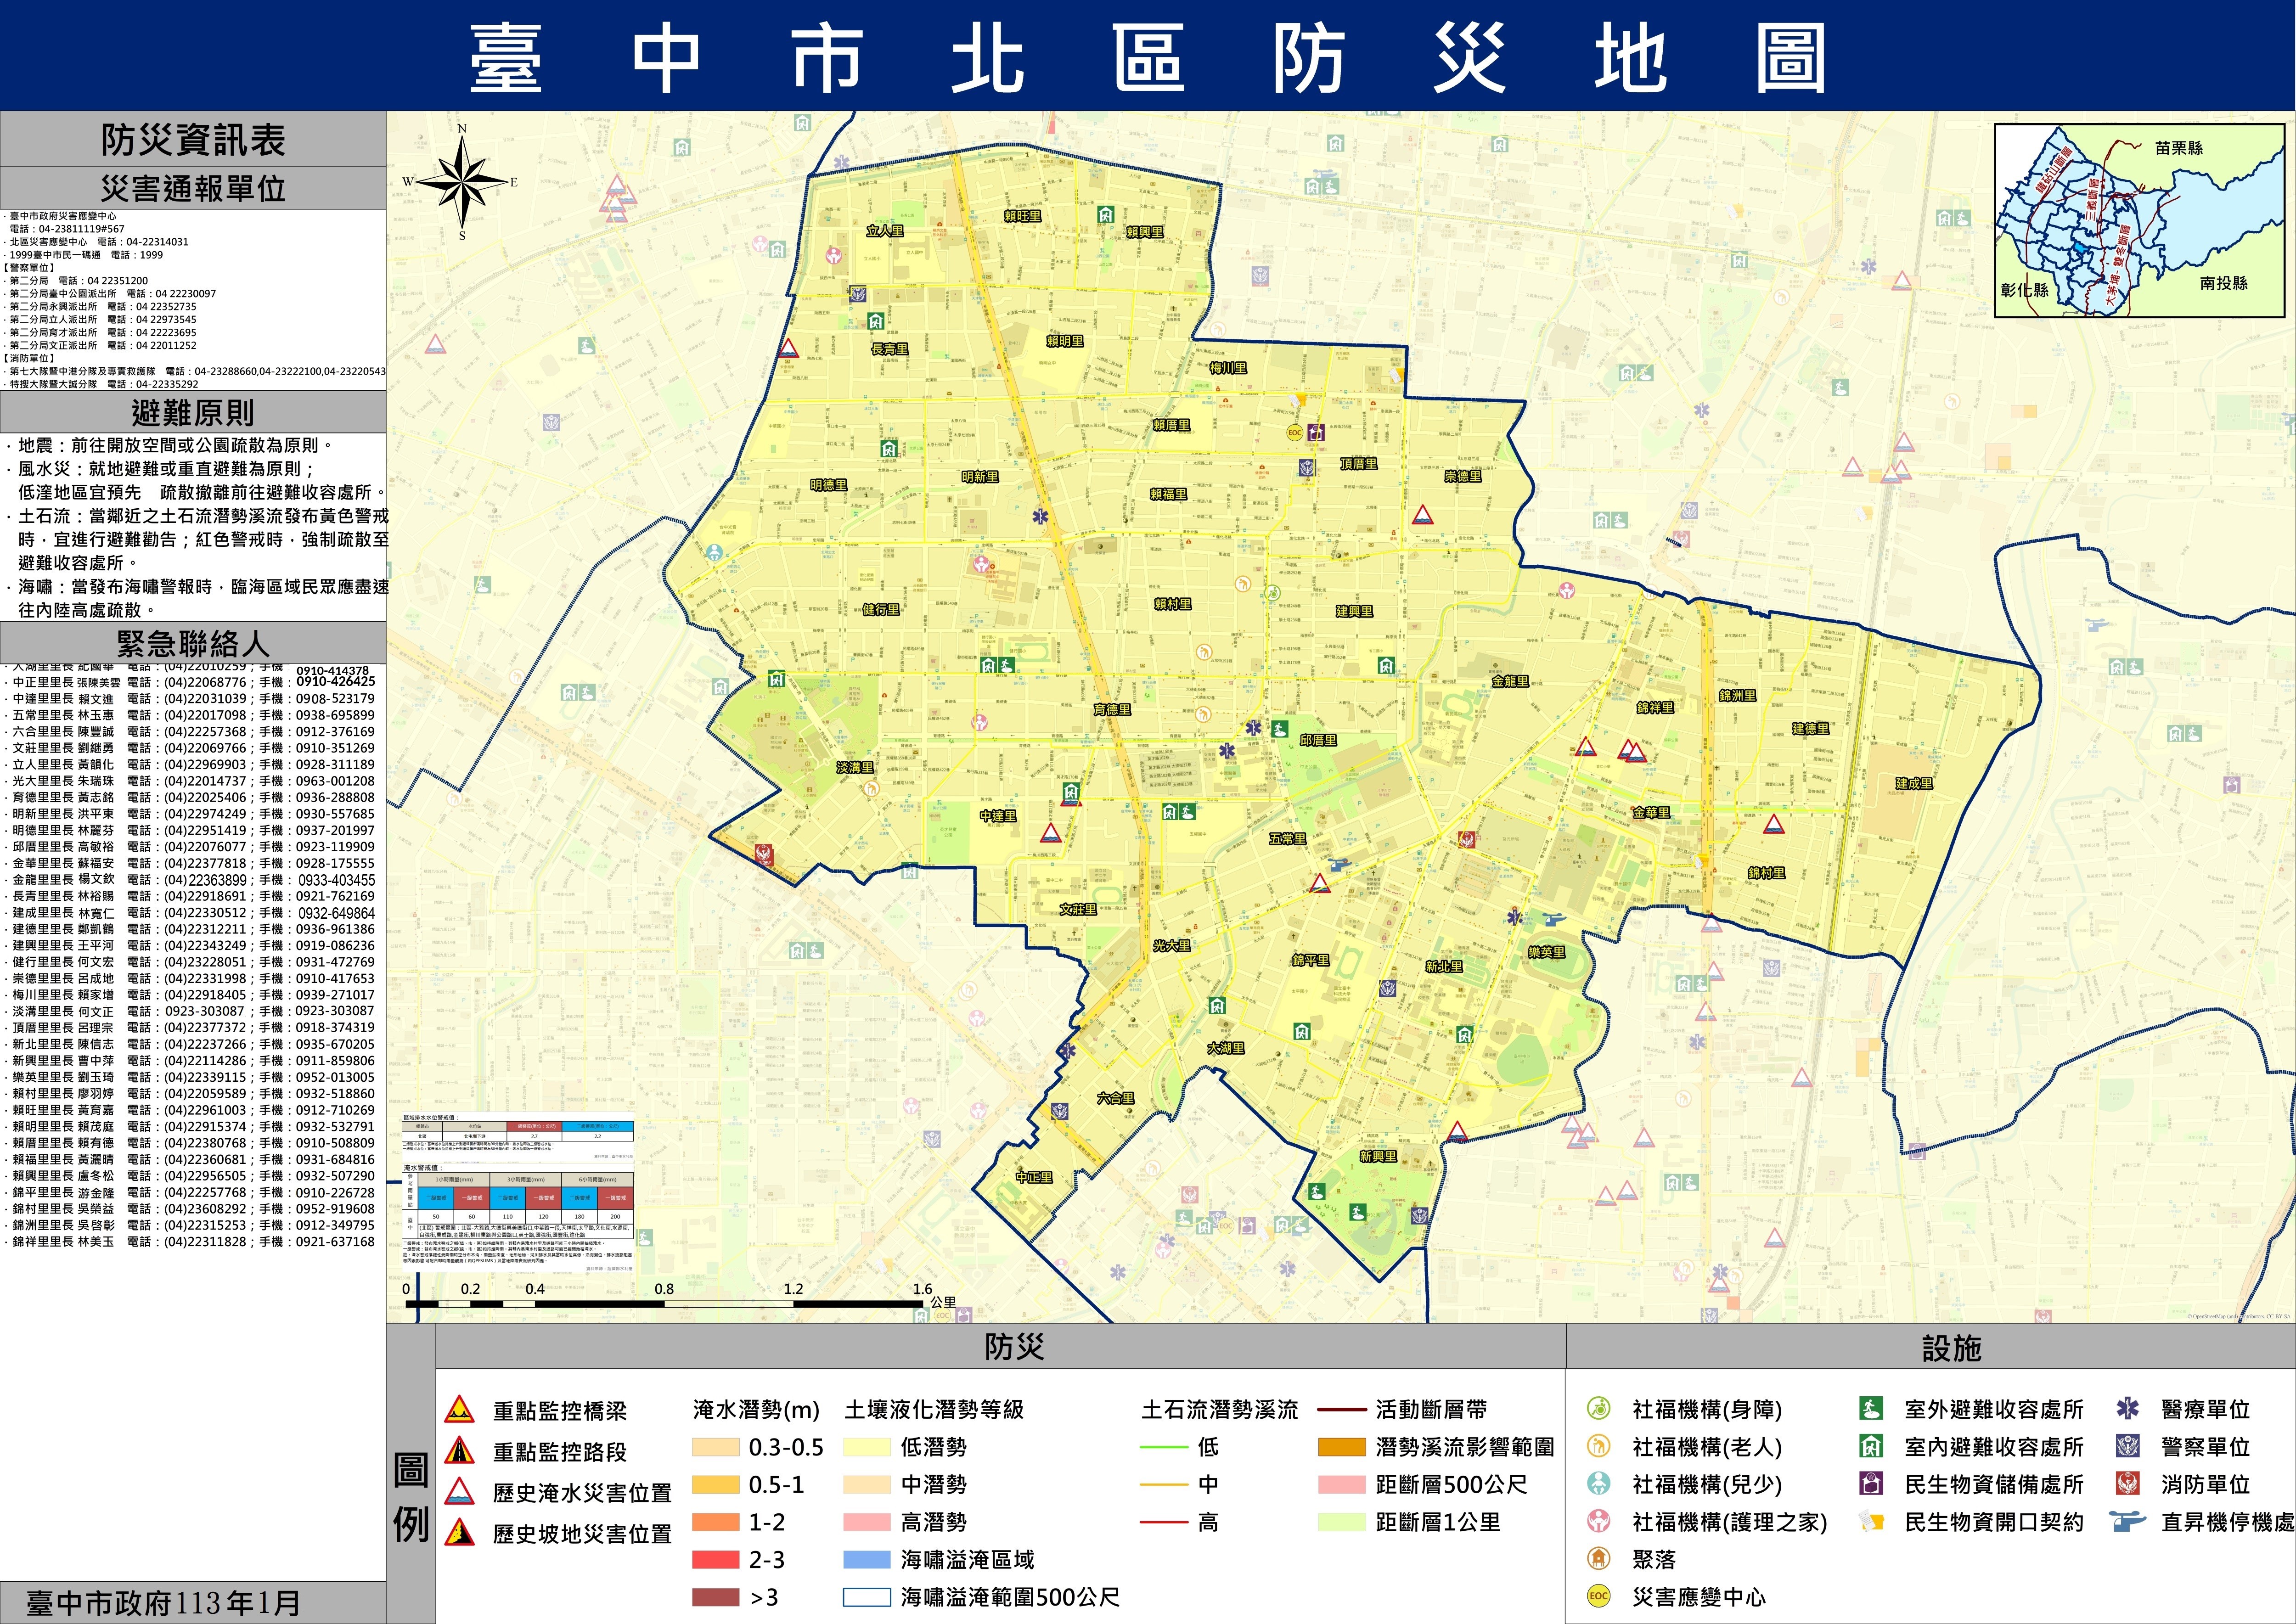Click the 消防單位 fire department legend icon
The width and height of the screenshot is (2296, 1624).
[2127, 1484]
